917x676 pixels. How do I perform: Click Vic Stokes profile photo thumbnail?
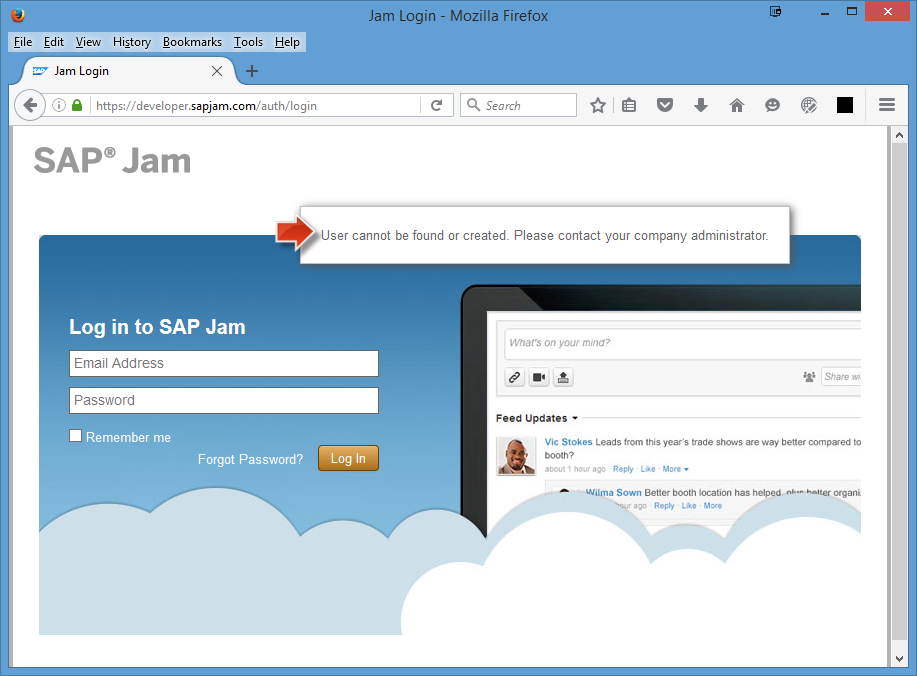point(516,456)
